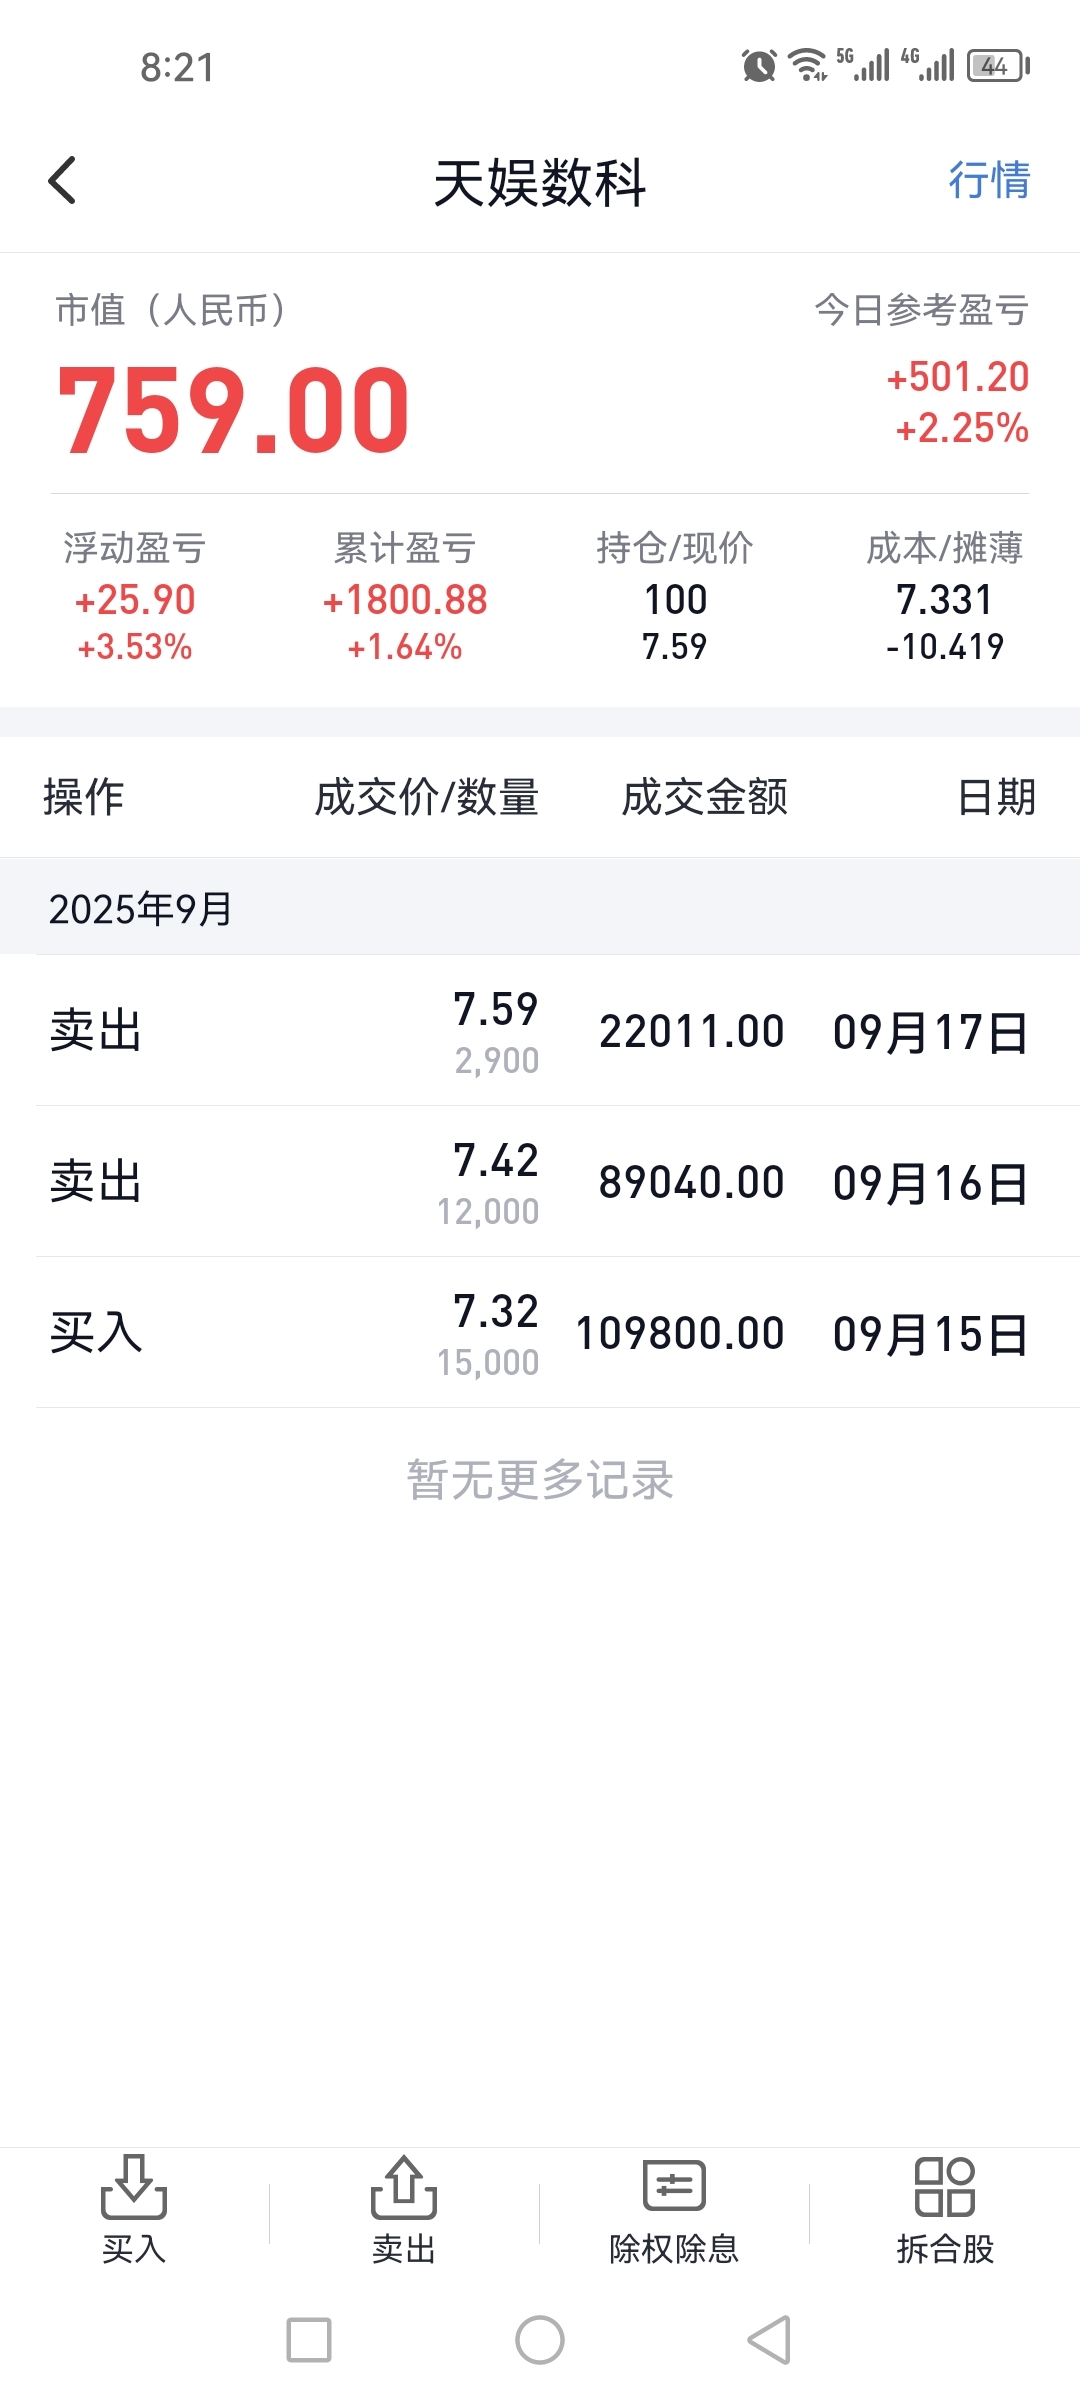Tap the 买入 buy icon
The width and height of the screenshot is (1080, 2400).
[134, 2210]
